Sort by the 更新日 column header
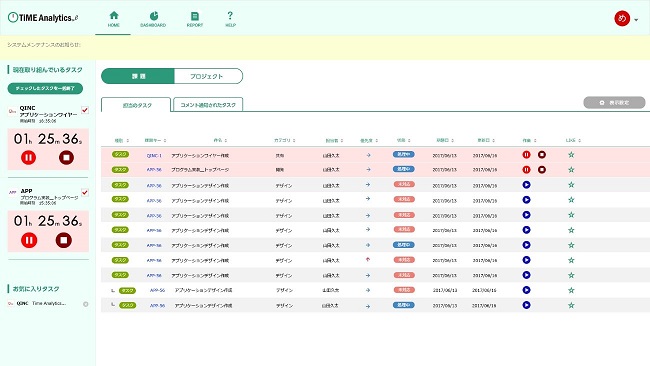650x366 pixels. coord(486,141)
